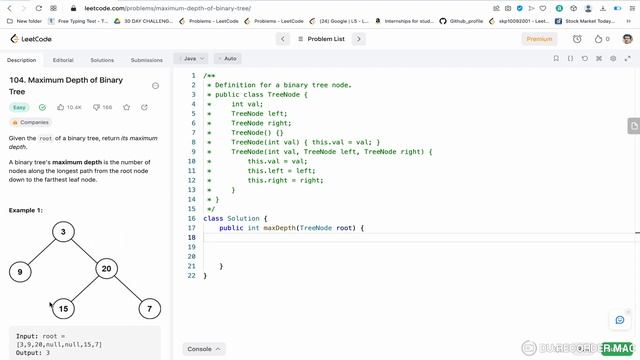This screenshot has width=640, height=360.
Task: Toggle editor fullscreen icon
Action: pyautogui.click(x=628, y=59)
